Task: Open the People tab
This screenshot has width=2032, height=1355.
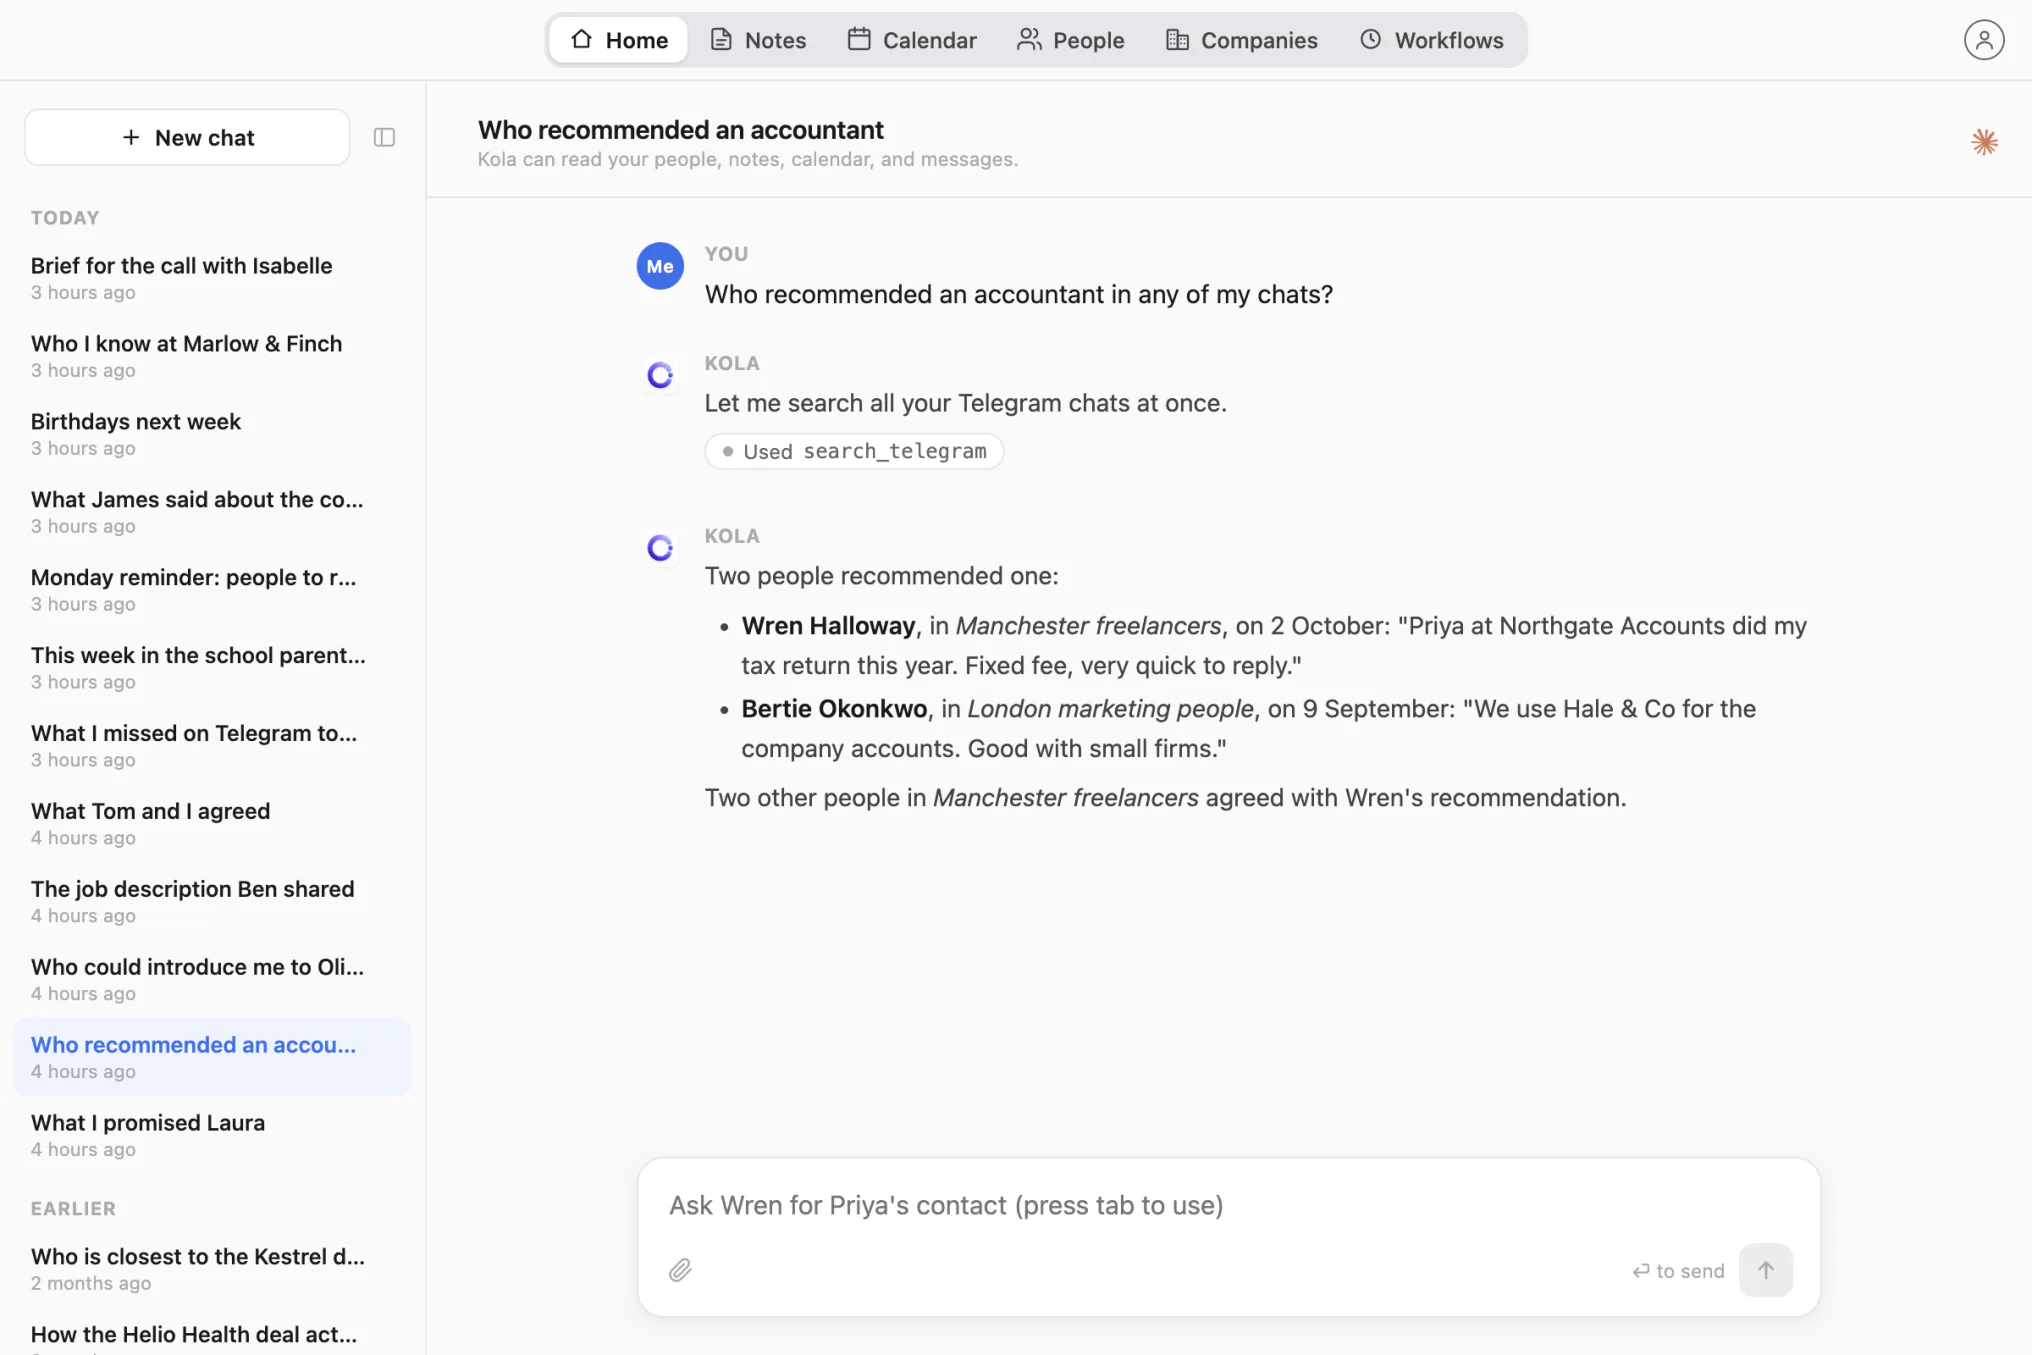Action: [x=1071, y=40]
